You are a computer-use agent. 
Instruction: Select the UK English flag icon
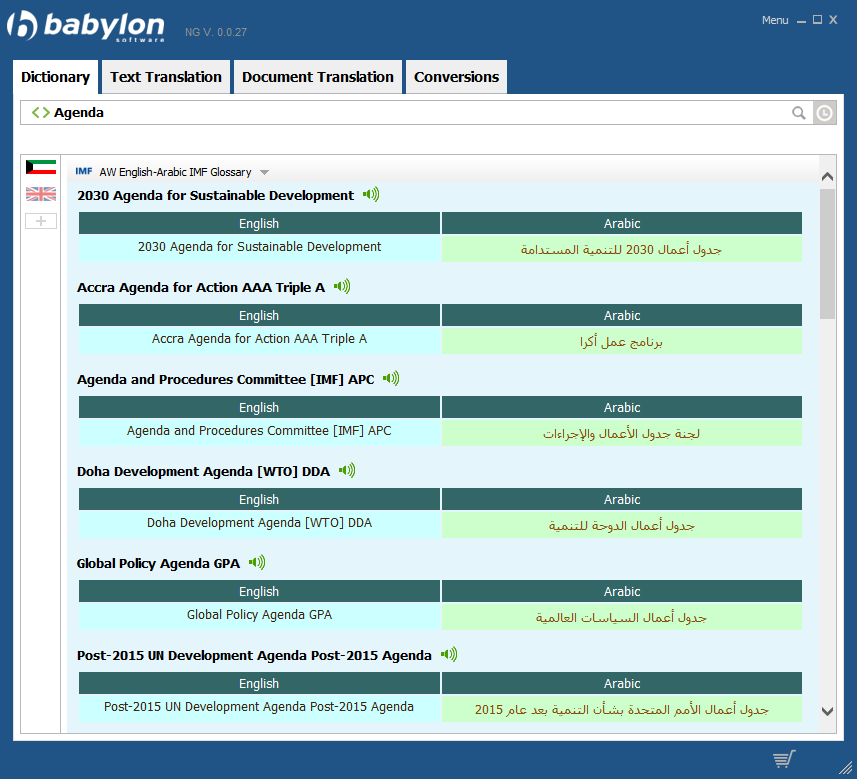coord(41,194)
